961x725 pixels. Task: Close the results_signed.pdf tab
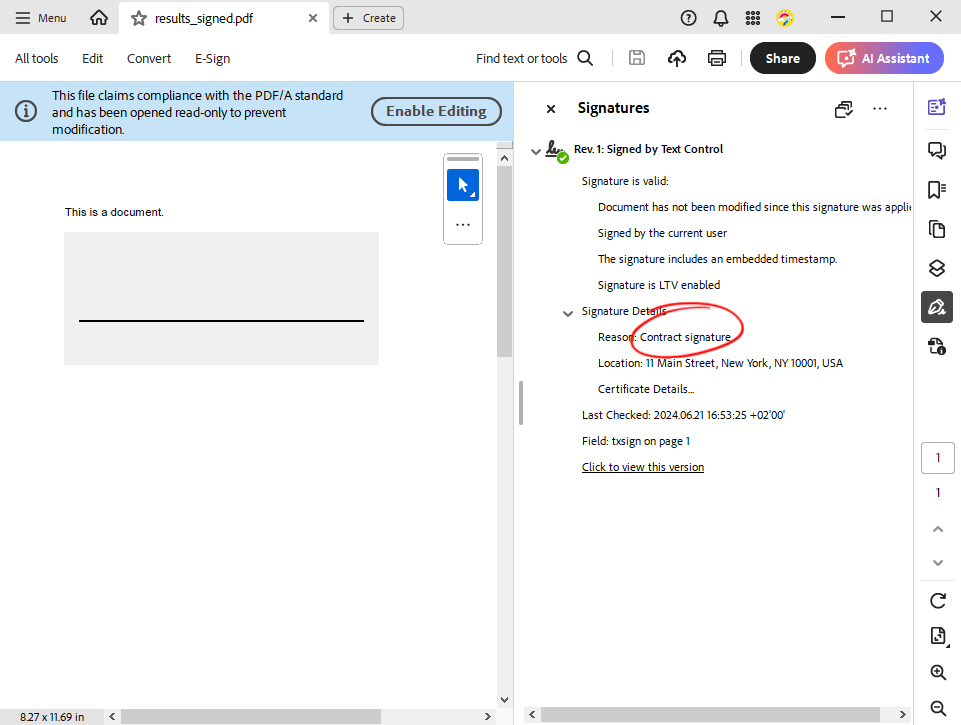point(313,18)
